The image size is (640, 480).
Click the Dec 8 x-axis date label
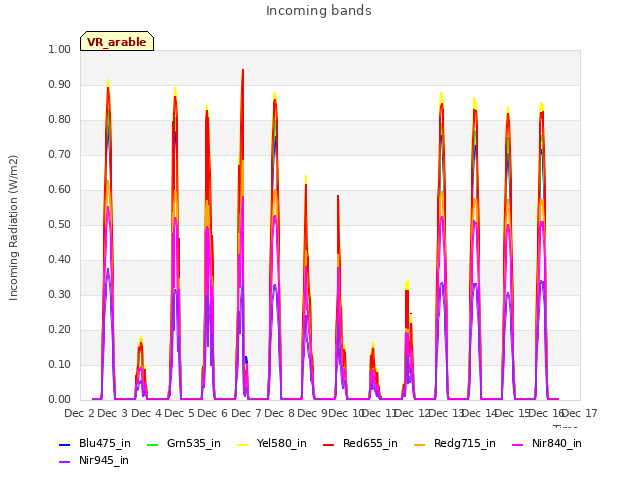pyautogui.click(x=280, y=413)
